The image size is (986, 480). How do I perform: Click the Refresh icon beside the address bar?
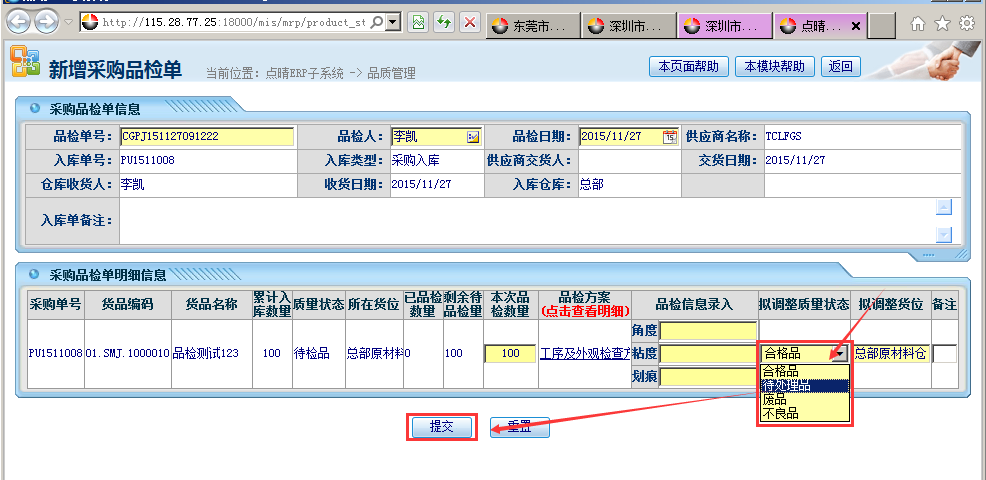[444, 21]
